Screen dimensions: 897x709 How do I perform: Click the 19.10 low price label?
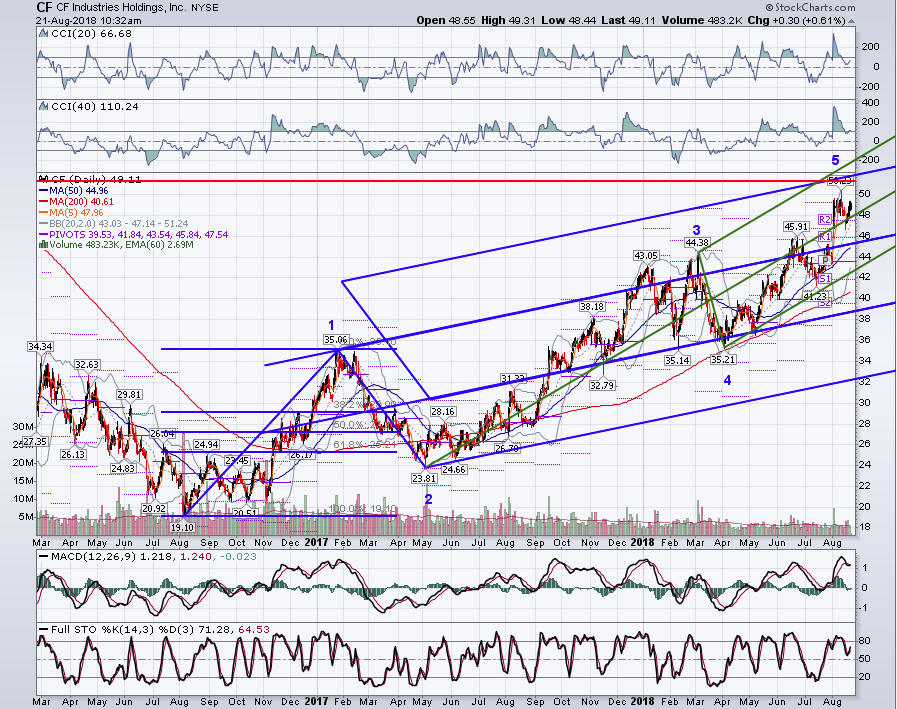182,527
